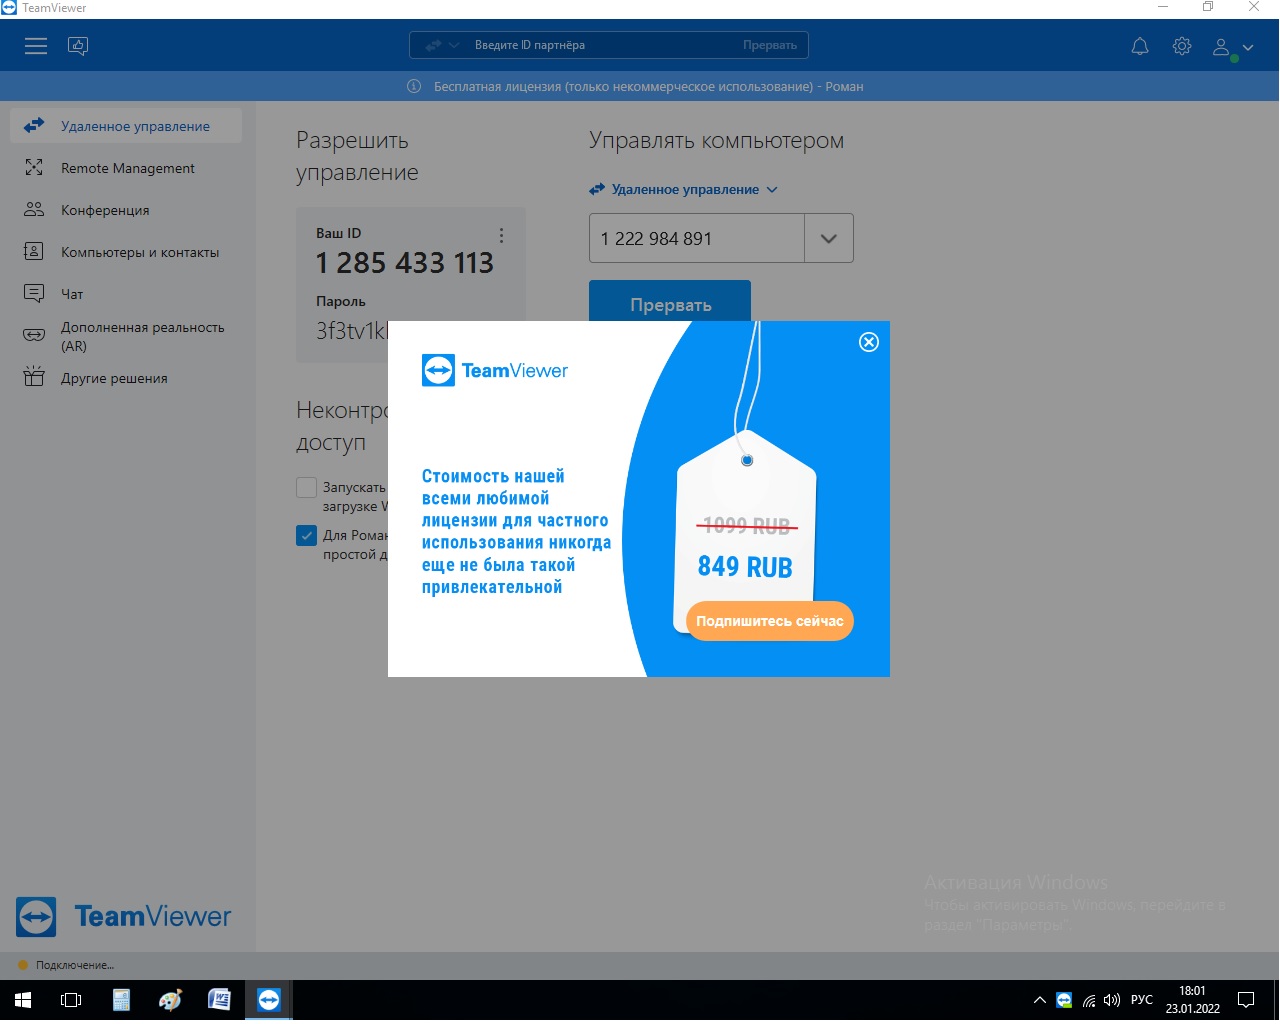This screenshot has height=1024, width=1280.
Task: Click Подпишитесь сейчас button
Action: [x=770, y=621]
